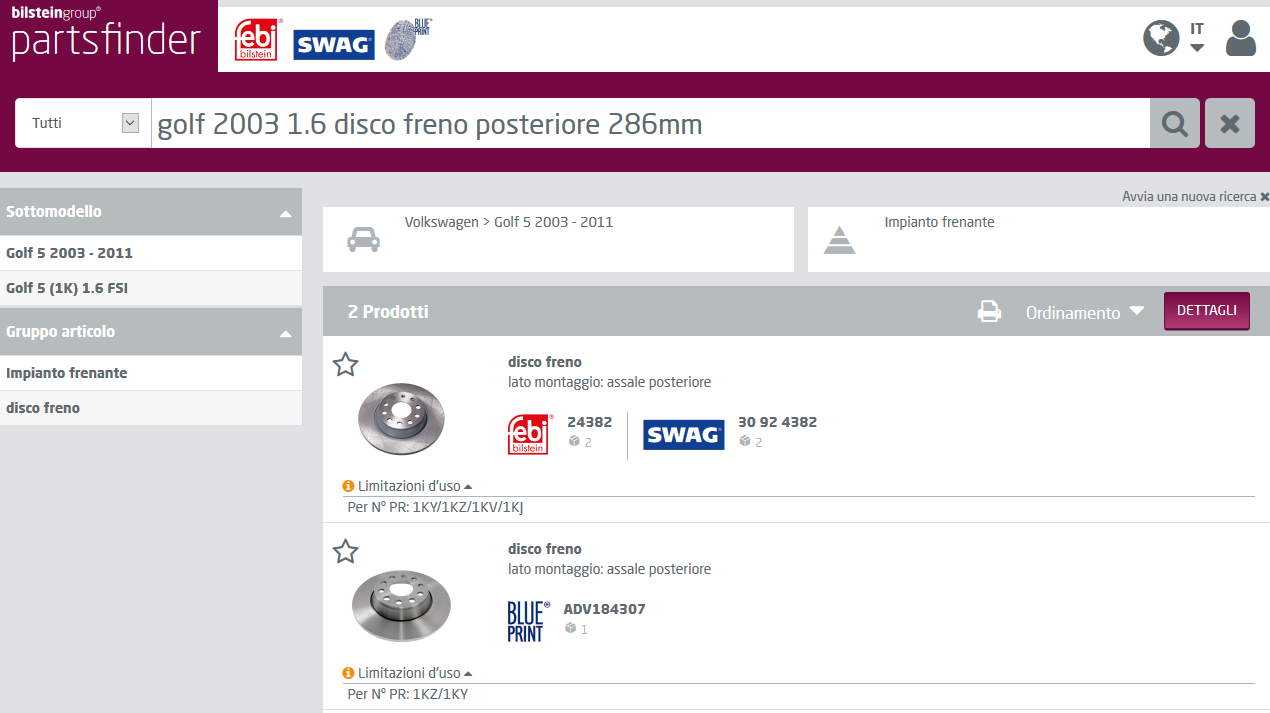Click first product's lato montaggio text

point(609,382)
